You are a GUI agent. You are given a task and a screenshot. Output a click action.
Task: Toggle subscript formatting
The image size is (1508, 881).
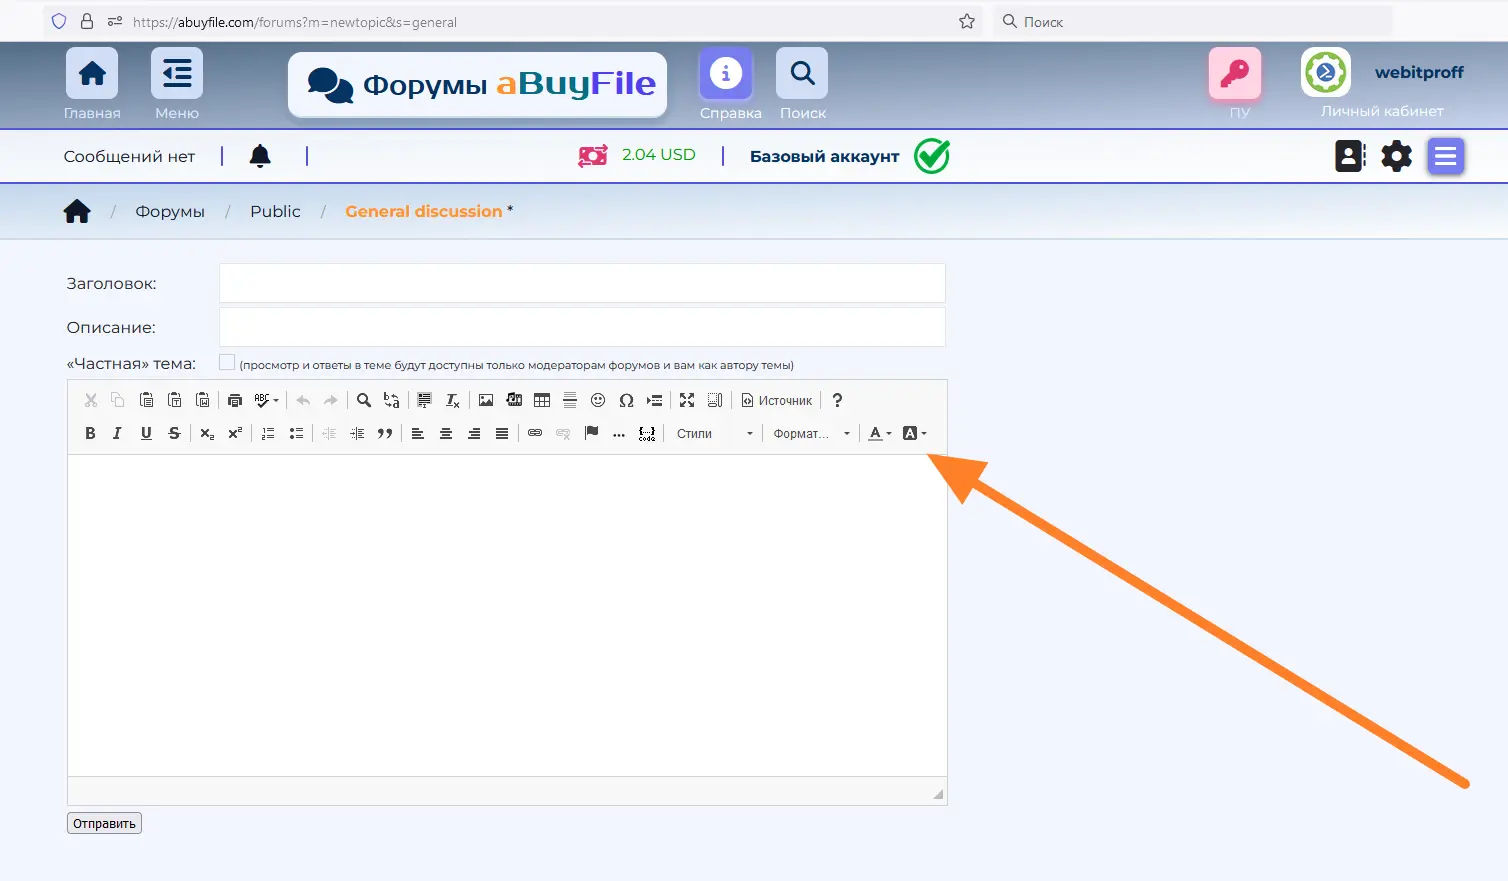207,433
